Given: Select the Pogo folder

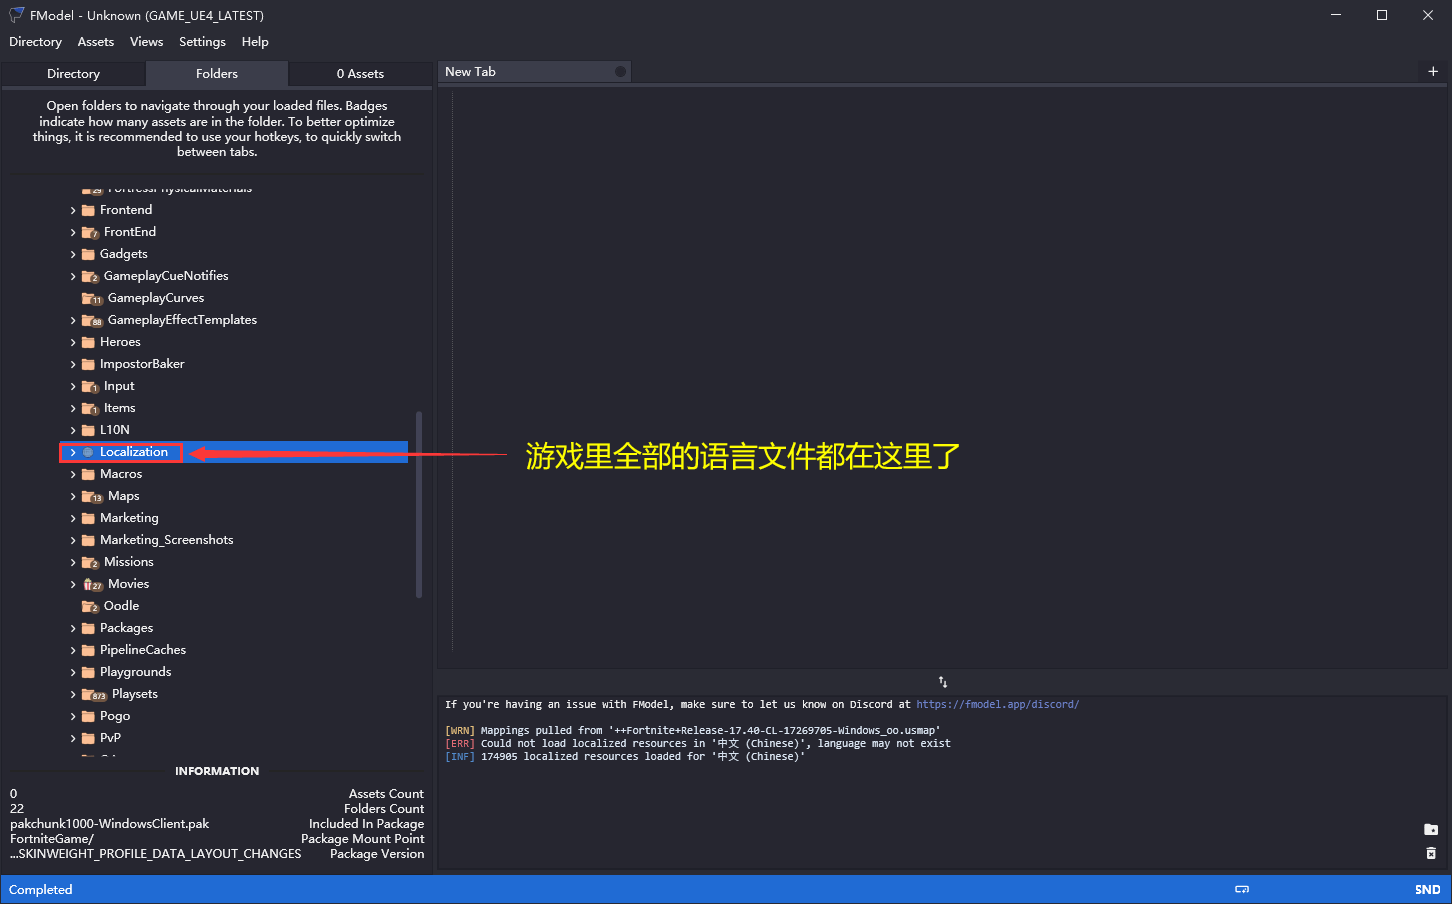Looking at the screenshot, I should pos(115,716).
